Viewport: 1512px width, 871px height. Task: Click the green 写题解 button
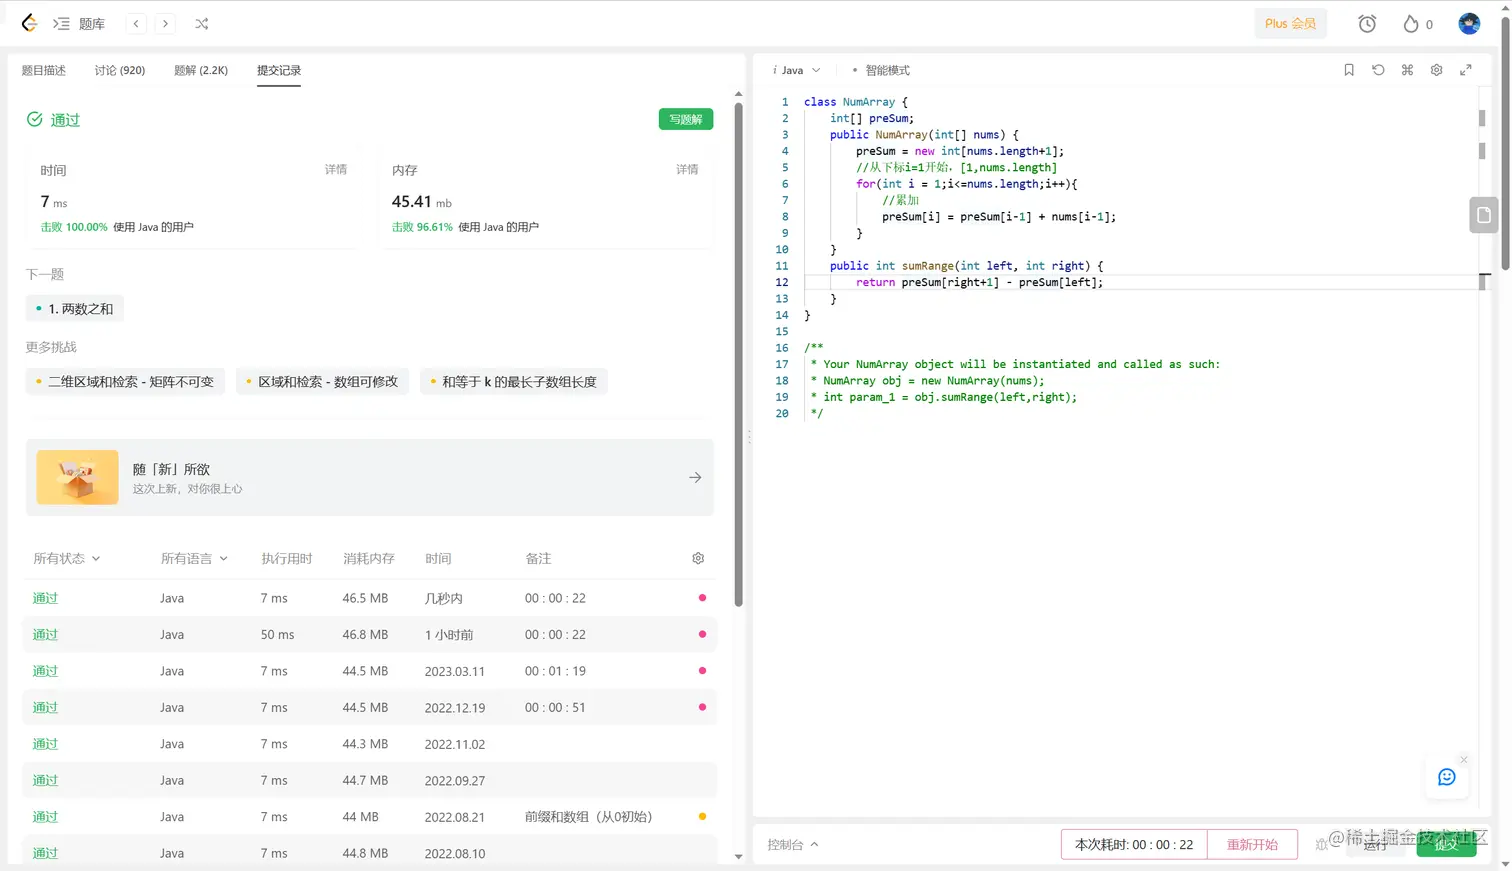(x=686, y=119)
